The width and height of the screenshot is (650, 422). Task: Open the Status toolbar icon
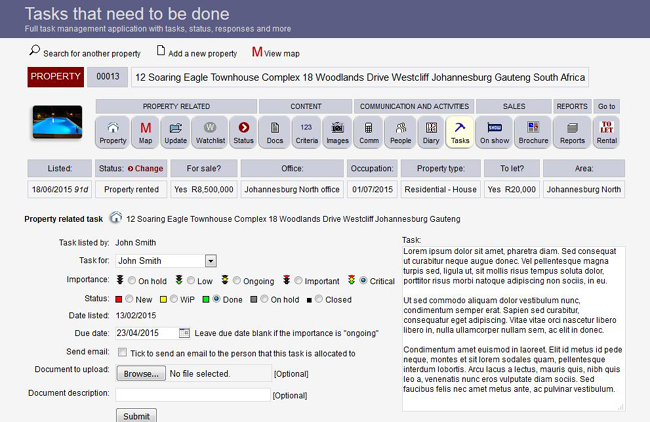(x=243, y=132)
